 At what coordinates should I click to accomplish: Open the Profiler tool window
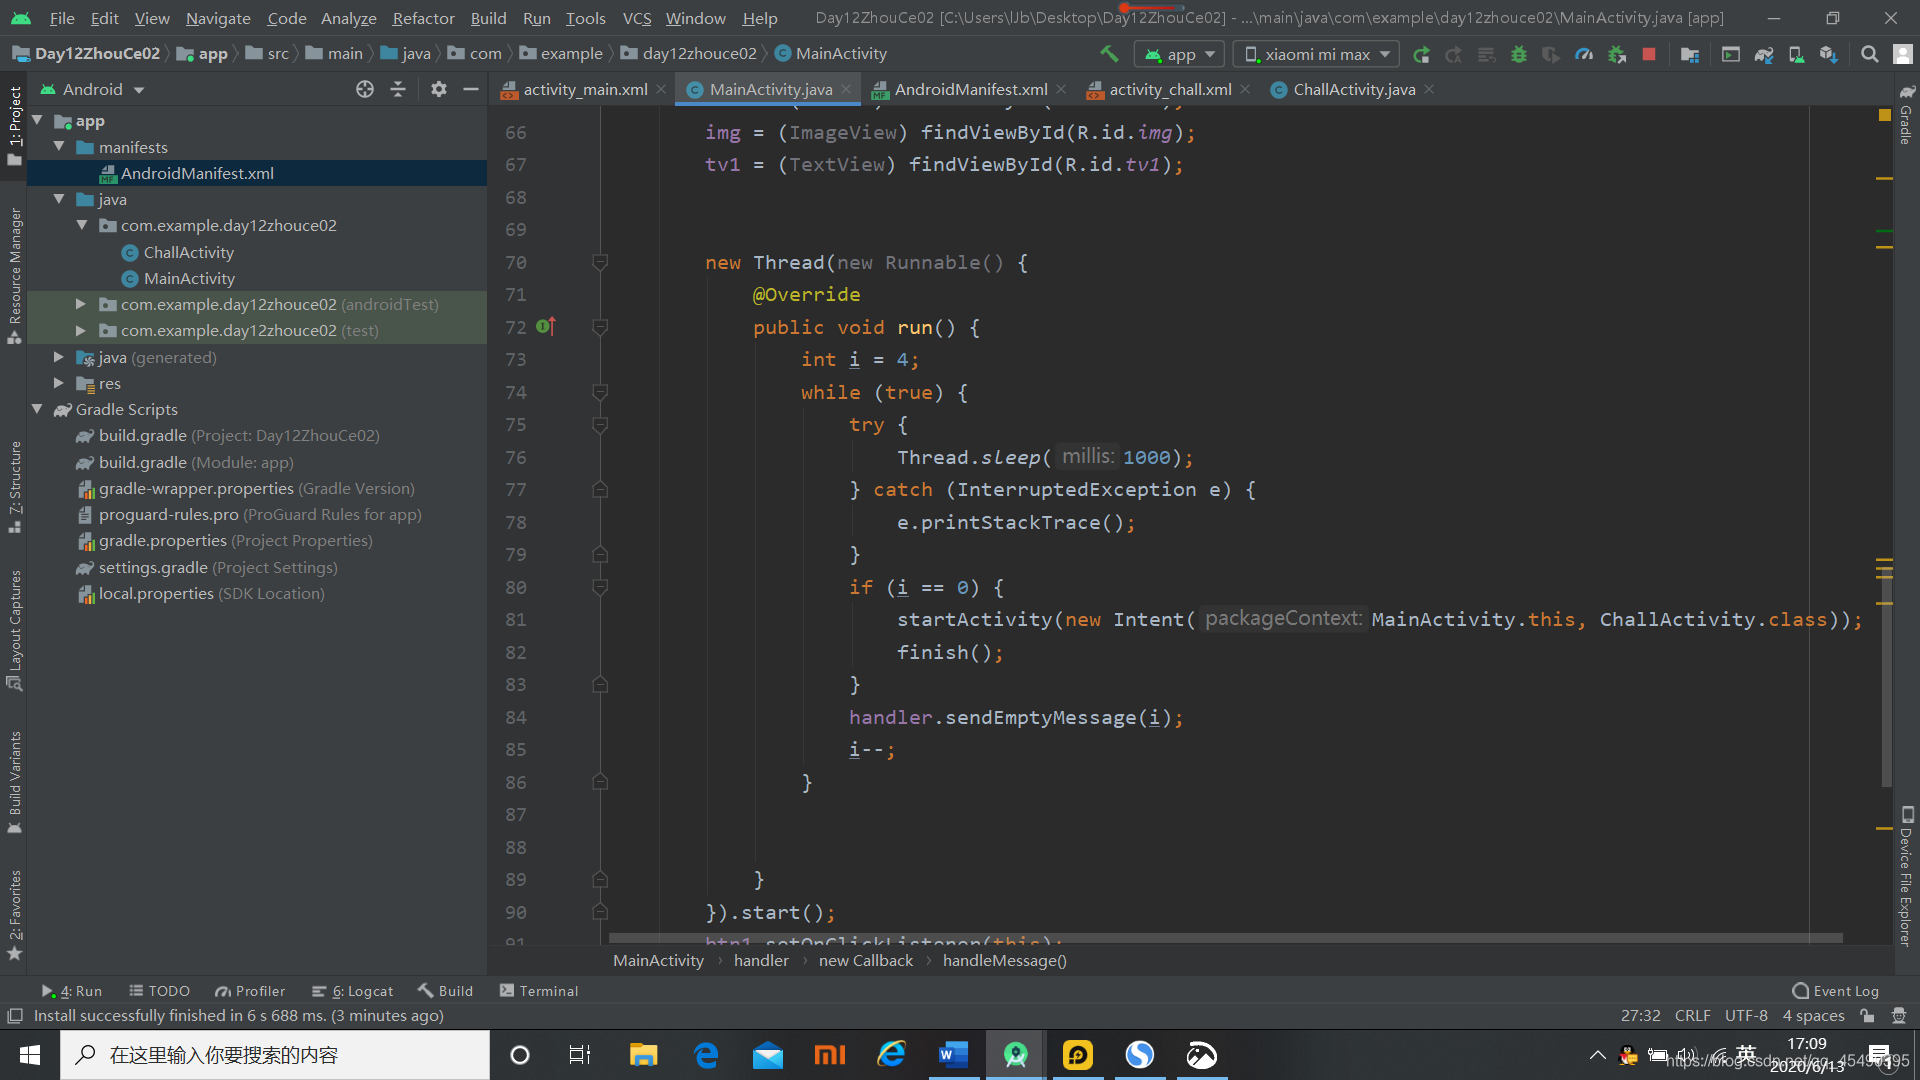coord(250,991)
